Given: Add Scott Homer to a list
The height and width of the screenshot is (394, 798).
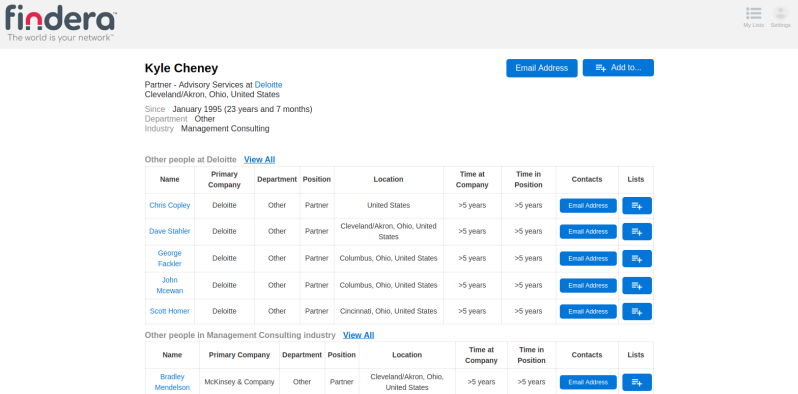Looking at the screenshot, I should [x=637, y=312].
